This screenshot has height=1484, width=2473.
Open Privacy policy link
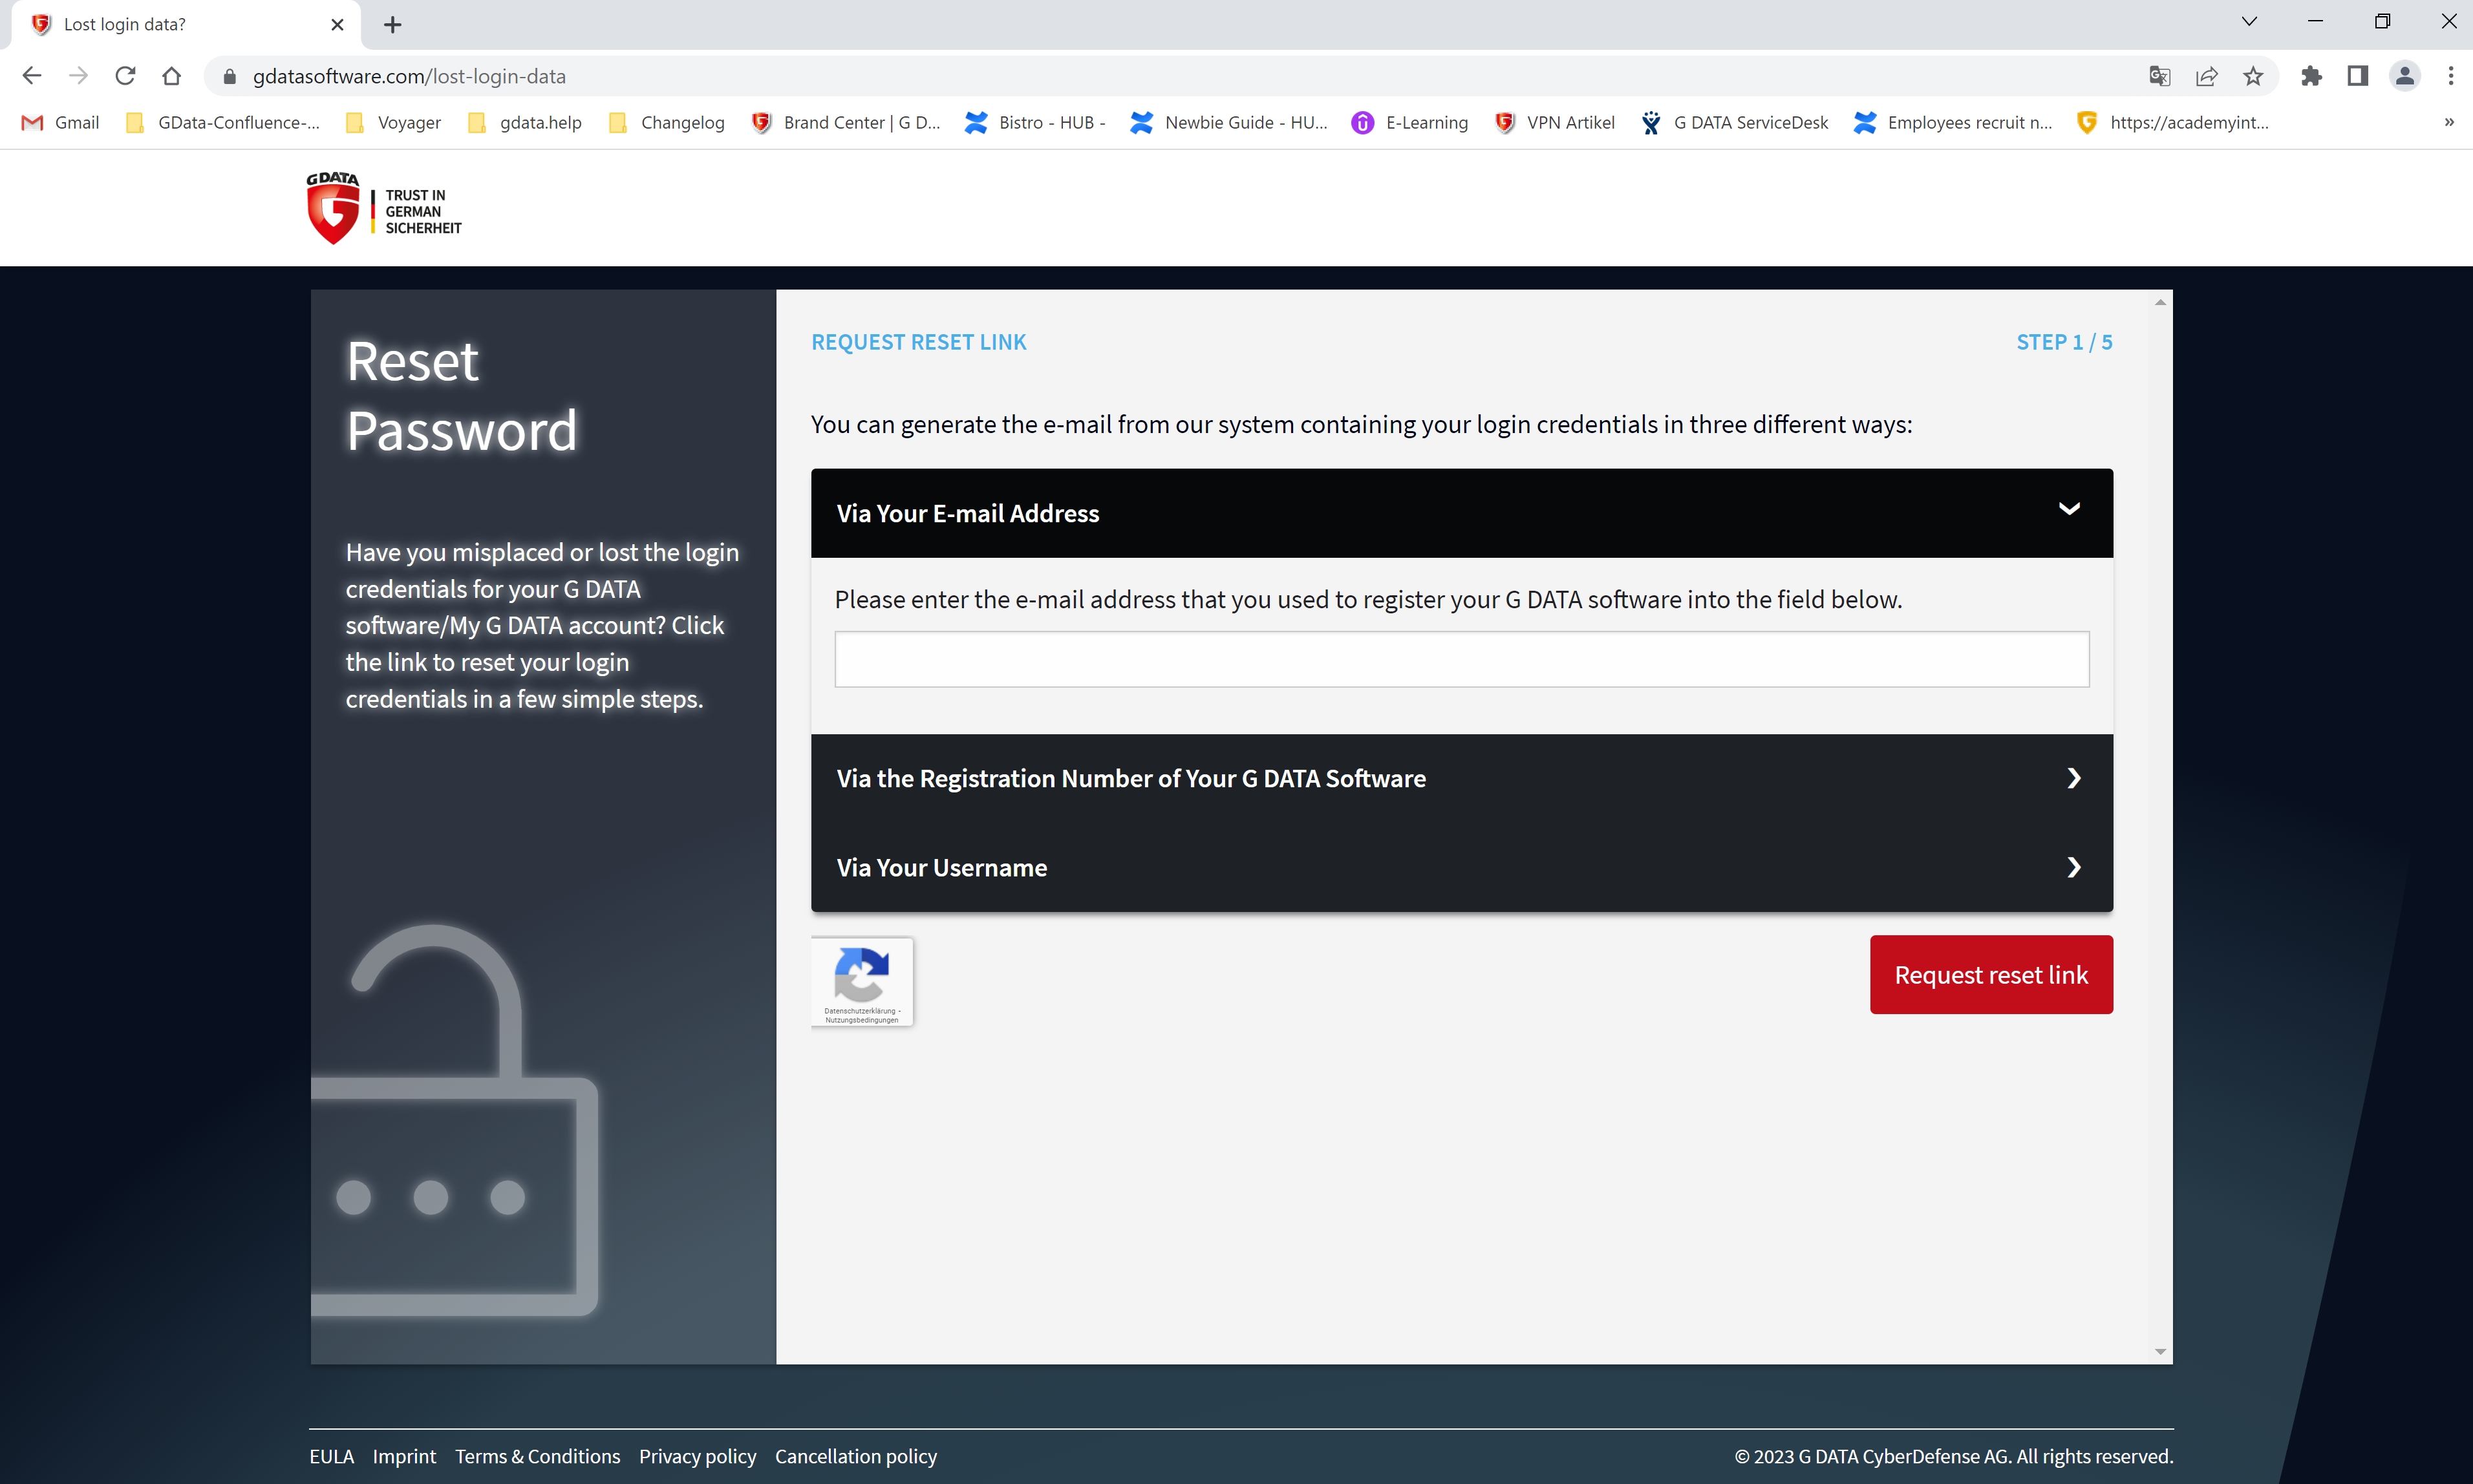697,1456
